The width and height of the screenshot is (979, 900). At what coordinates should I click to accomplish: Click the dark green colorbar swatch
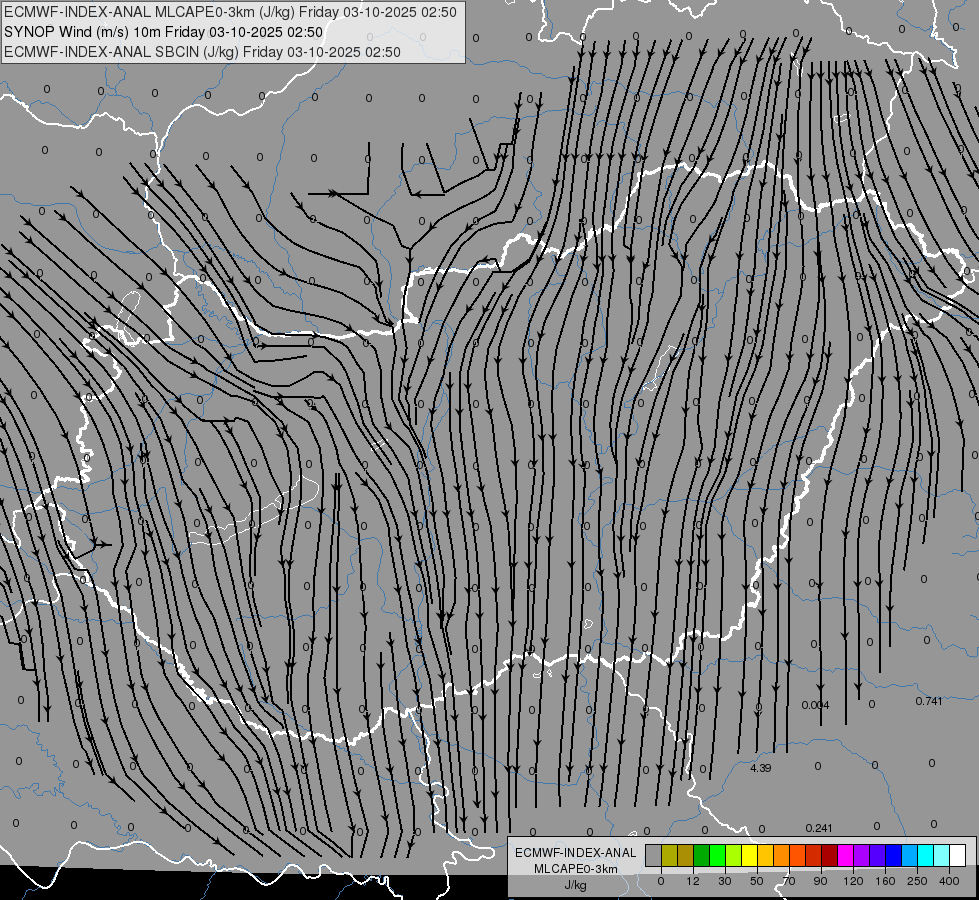[701, 855]
